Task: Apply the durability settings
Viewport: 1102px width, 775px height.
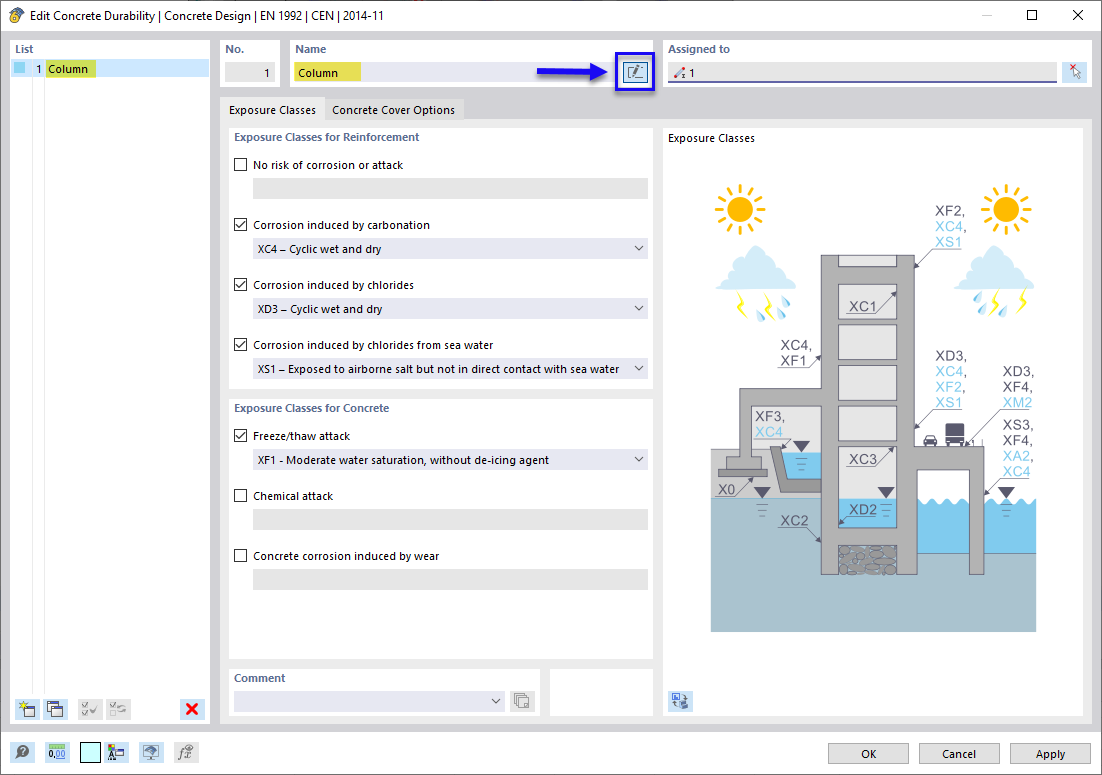Action: [1049, 753]
